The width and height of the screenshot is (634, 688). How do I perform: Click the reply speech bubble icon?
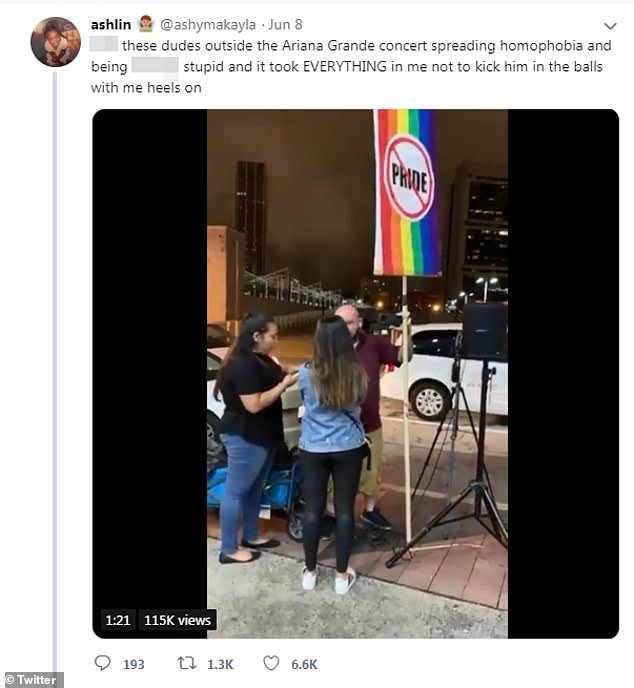[103, 663]
